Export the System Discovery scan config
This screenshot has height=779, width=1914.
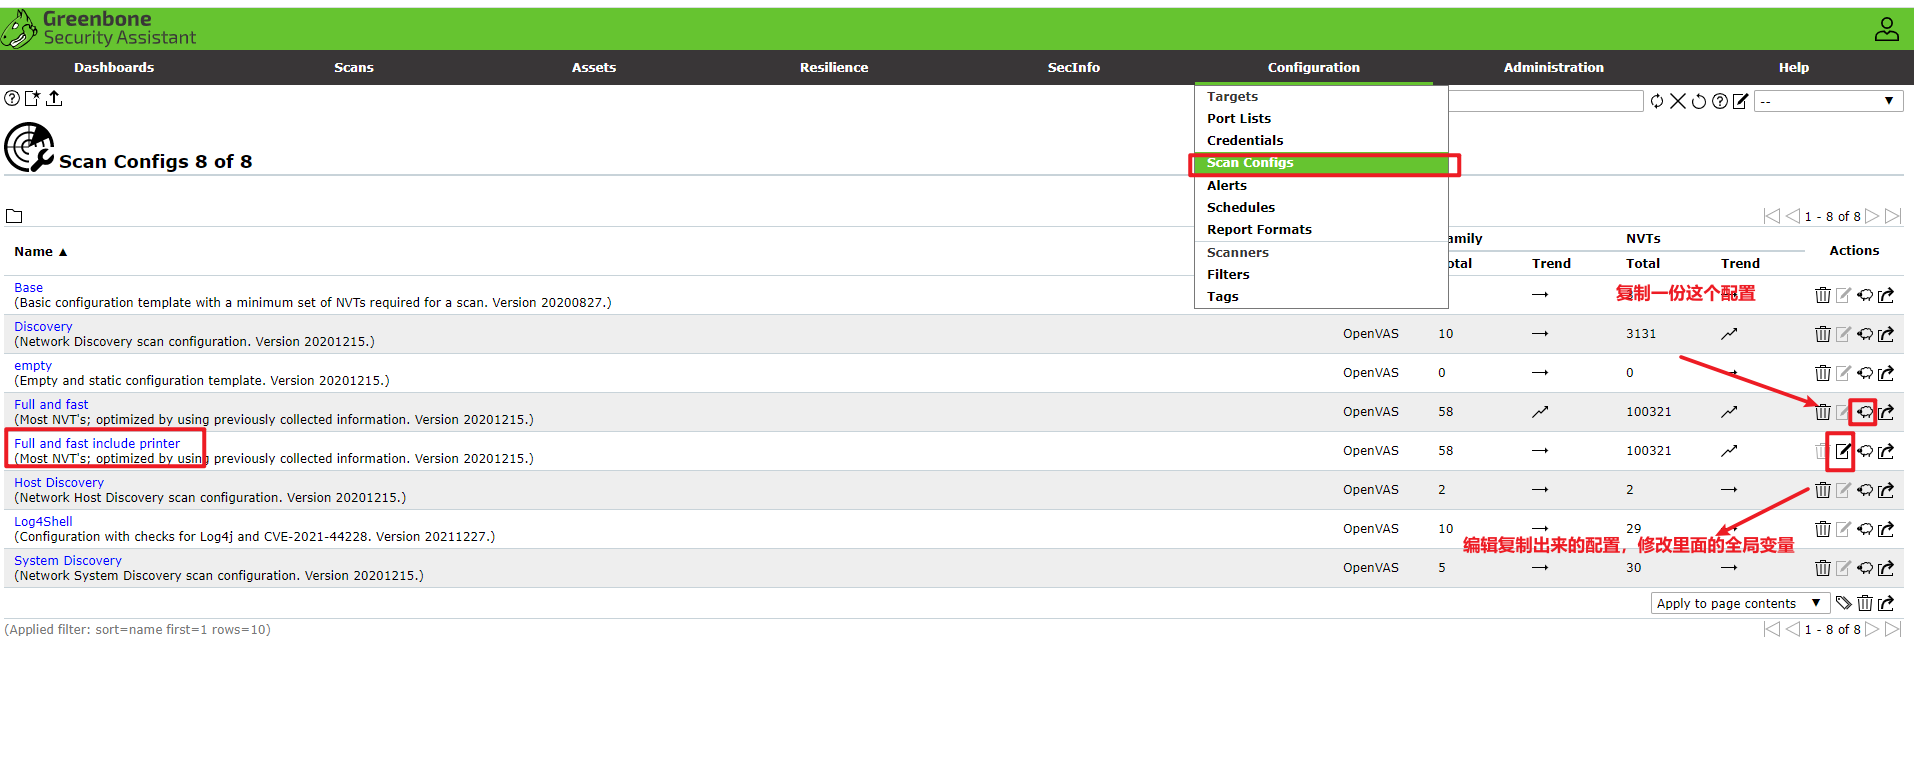click(x=1886, y=568)
